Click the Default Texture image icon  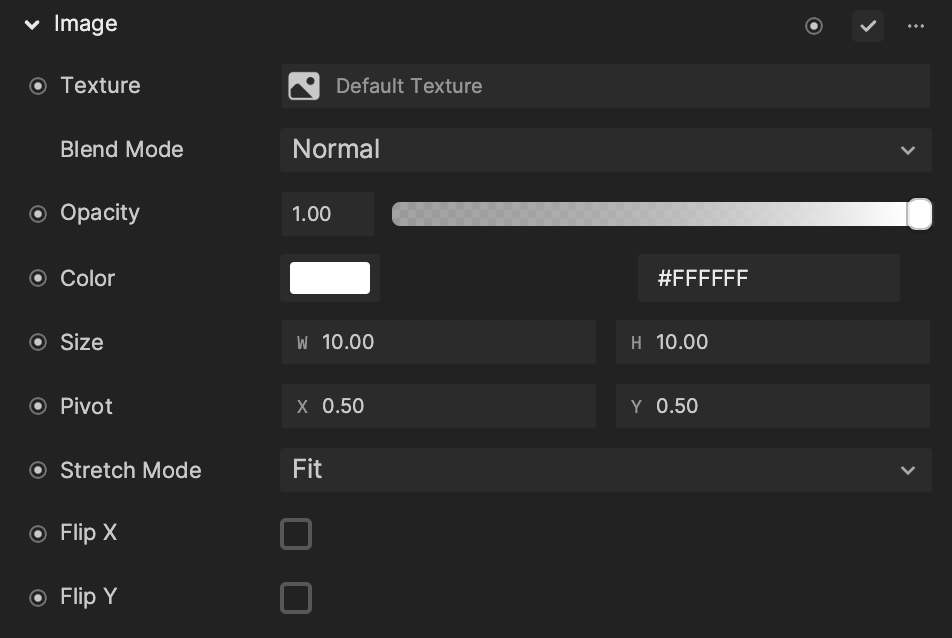304,86
